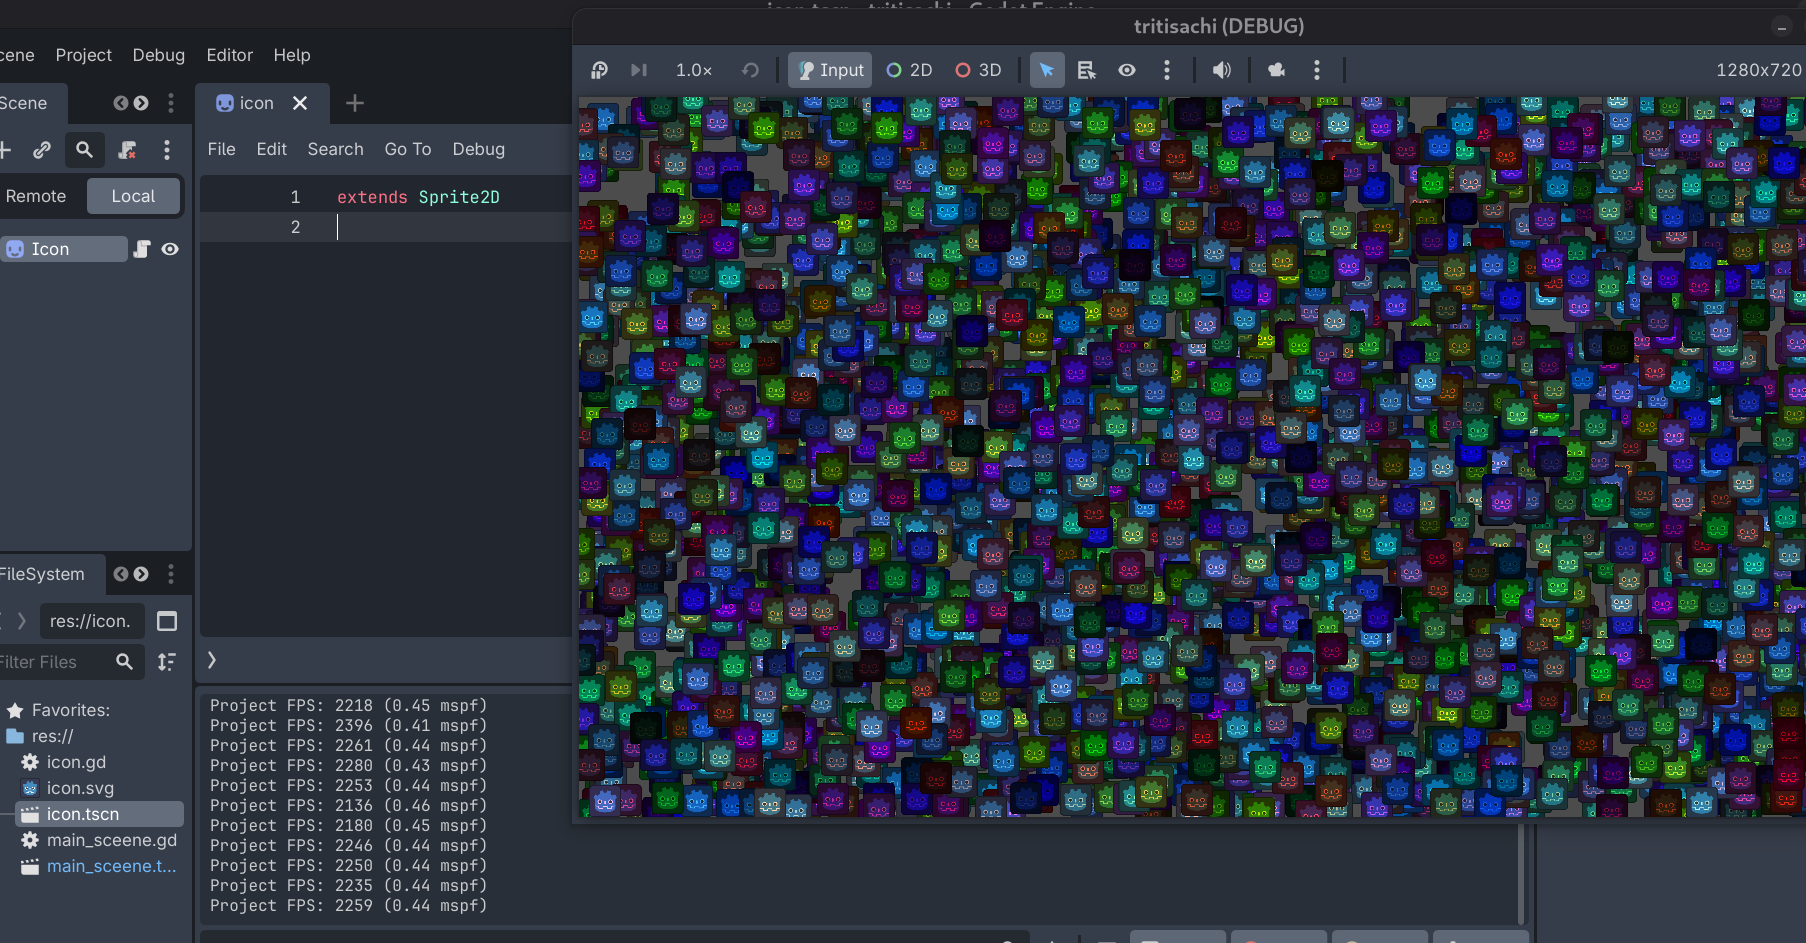
Task: Click the Filter Files search box
Action: click(70, 662)
